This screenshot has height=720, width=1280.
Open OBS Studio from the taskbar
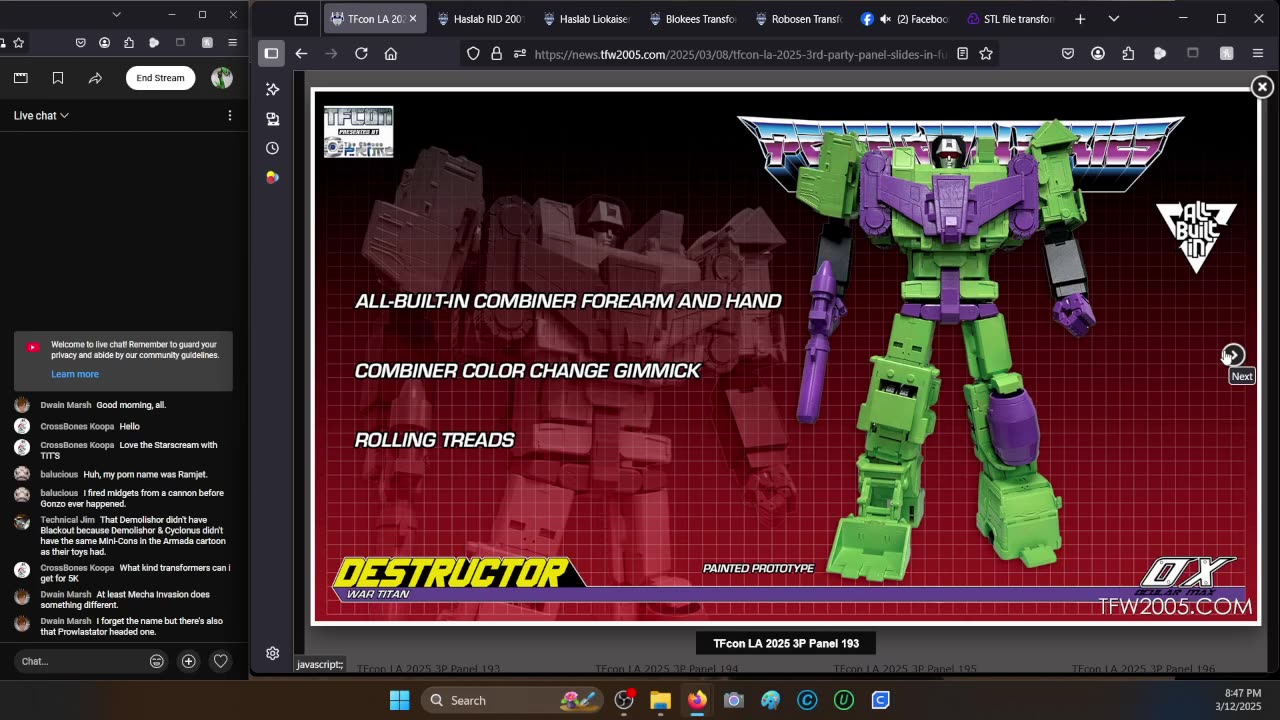coord(624,700)
